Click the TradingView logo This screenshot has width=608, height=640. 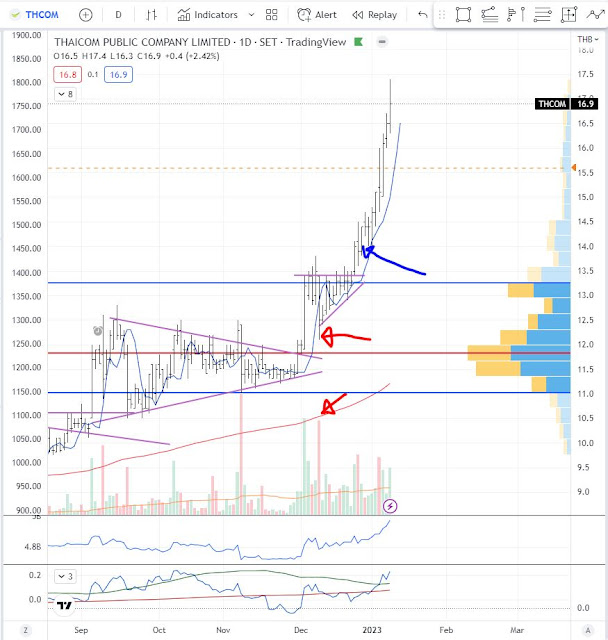click(x=64, y=606)
